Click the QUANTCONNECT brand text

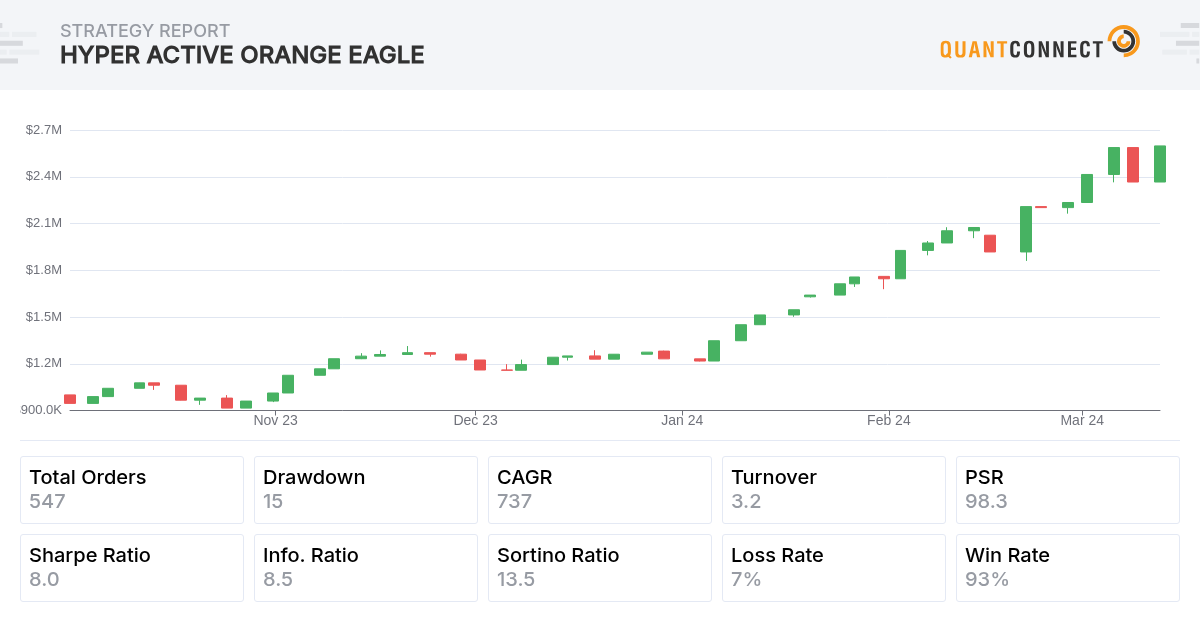click(x=1021, y=49)
